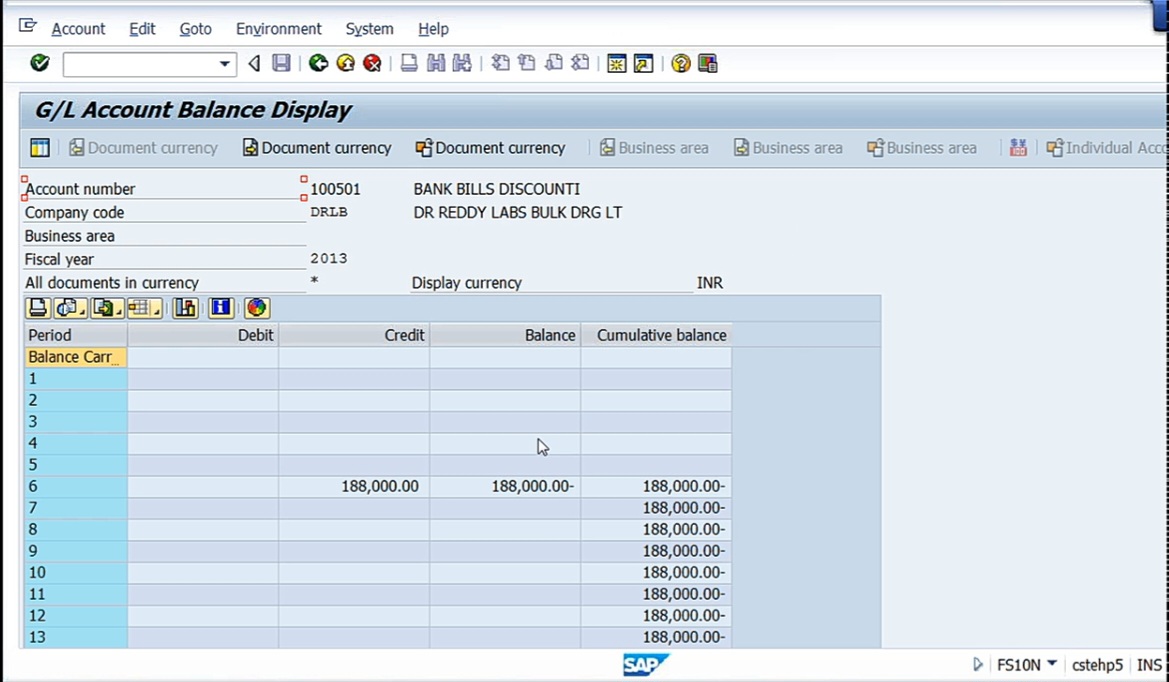Click the Cumulative balance column header
This screenshot has width=1169, height=682.
click(x=656, y=335)
